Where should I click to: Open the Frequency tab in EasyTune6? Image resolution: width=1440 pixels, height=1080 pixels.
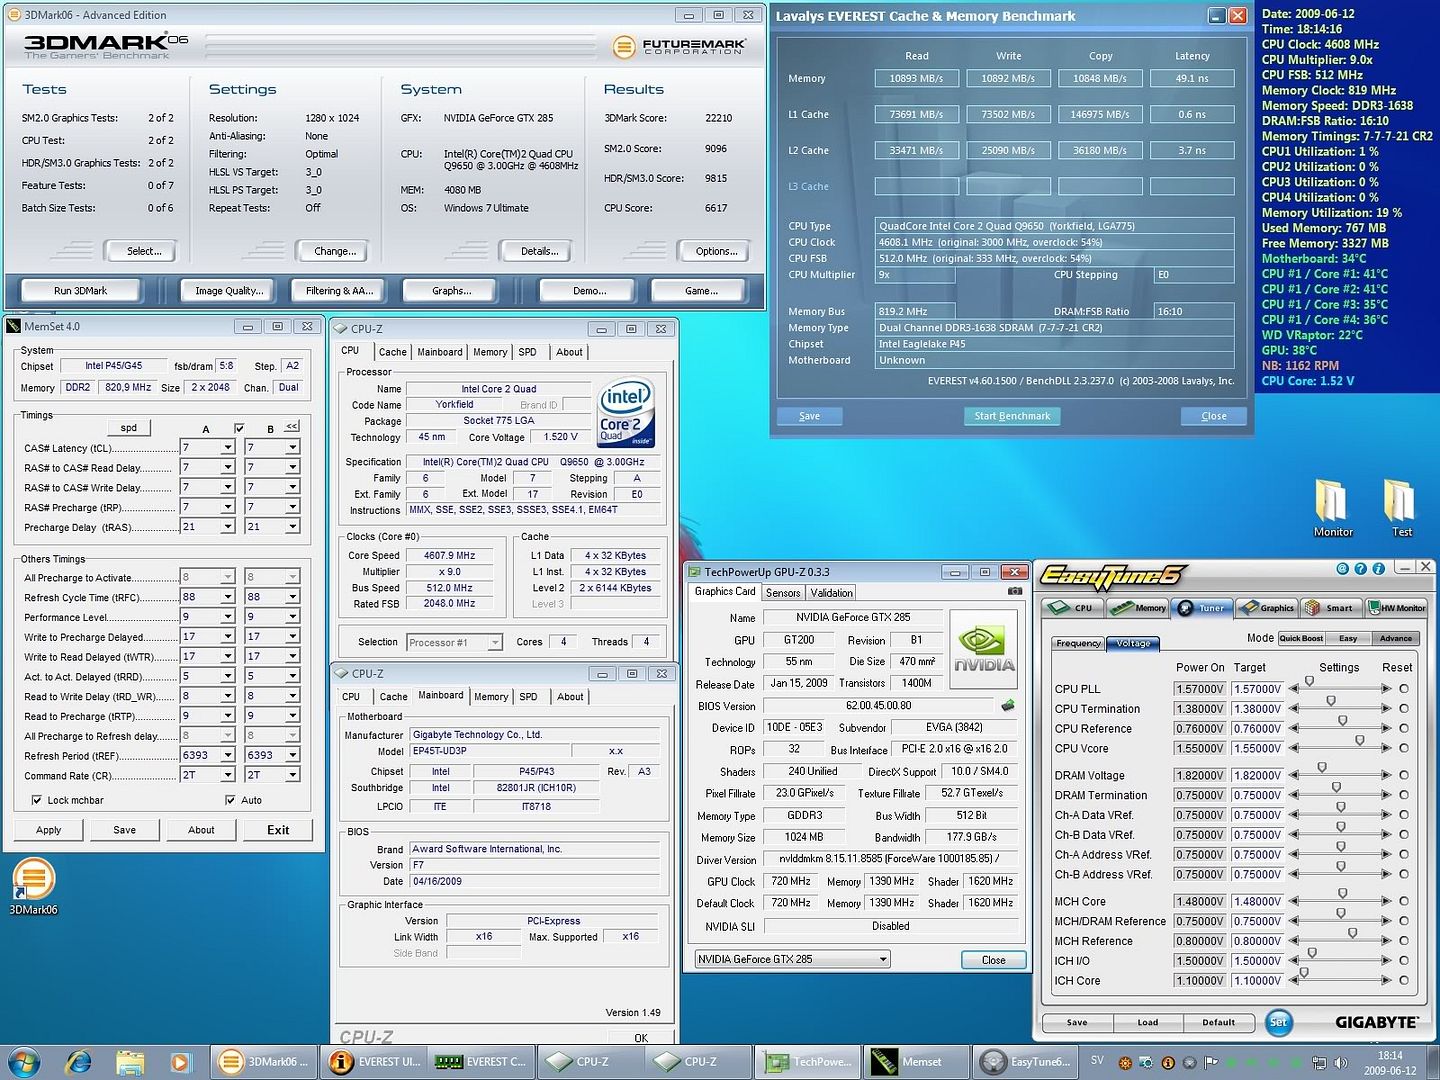1078,643
